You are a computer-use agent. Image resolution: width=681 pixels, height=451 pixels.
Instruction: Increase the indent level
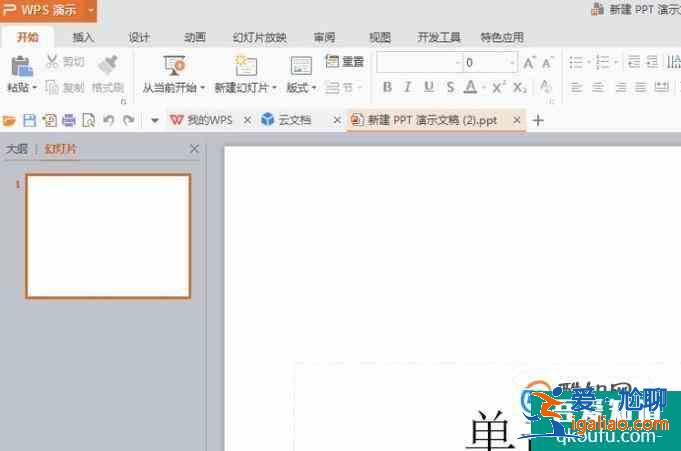[x=652, y=62]
